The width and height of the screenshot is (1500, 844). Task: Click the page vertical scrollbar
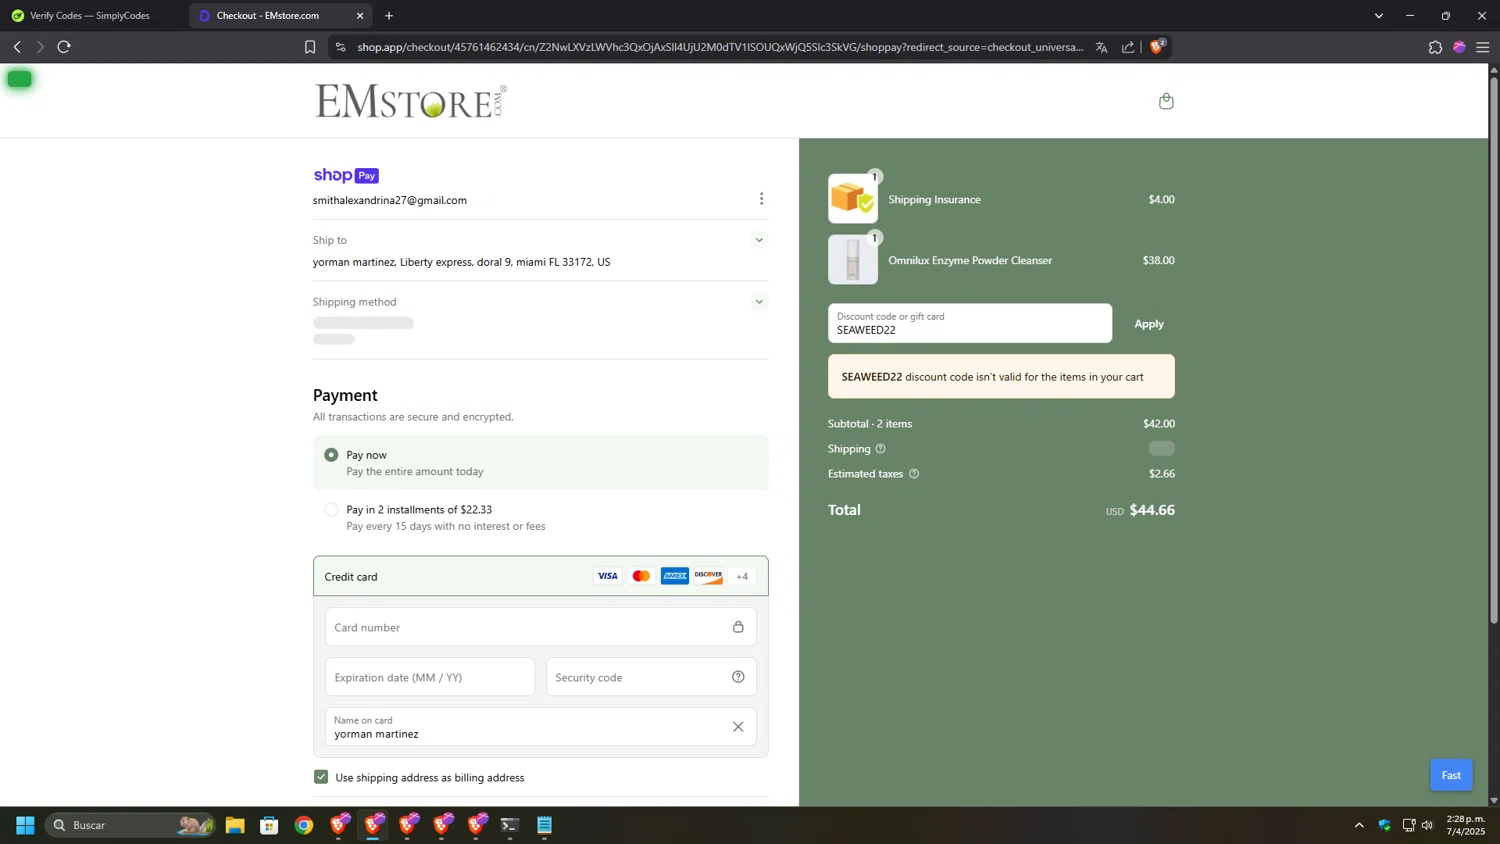tap(1494, 350)
